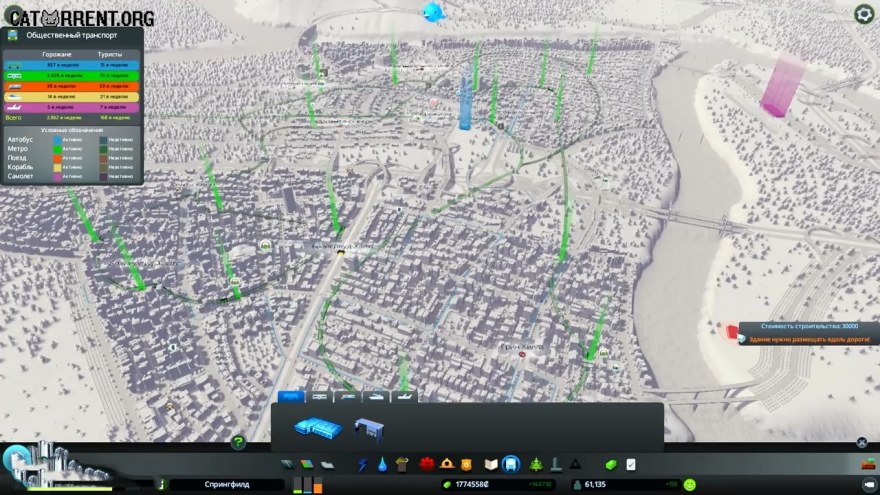Image resolution: width=880 pixels, height=495 pixels.
Task: Click the Горожане column header
Action: point(57,54)
